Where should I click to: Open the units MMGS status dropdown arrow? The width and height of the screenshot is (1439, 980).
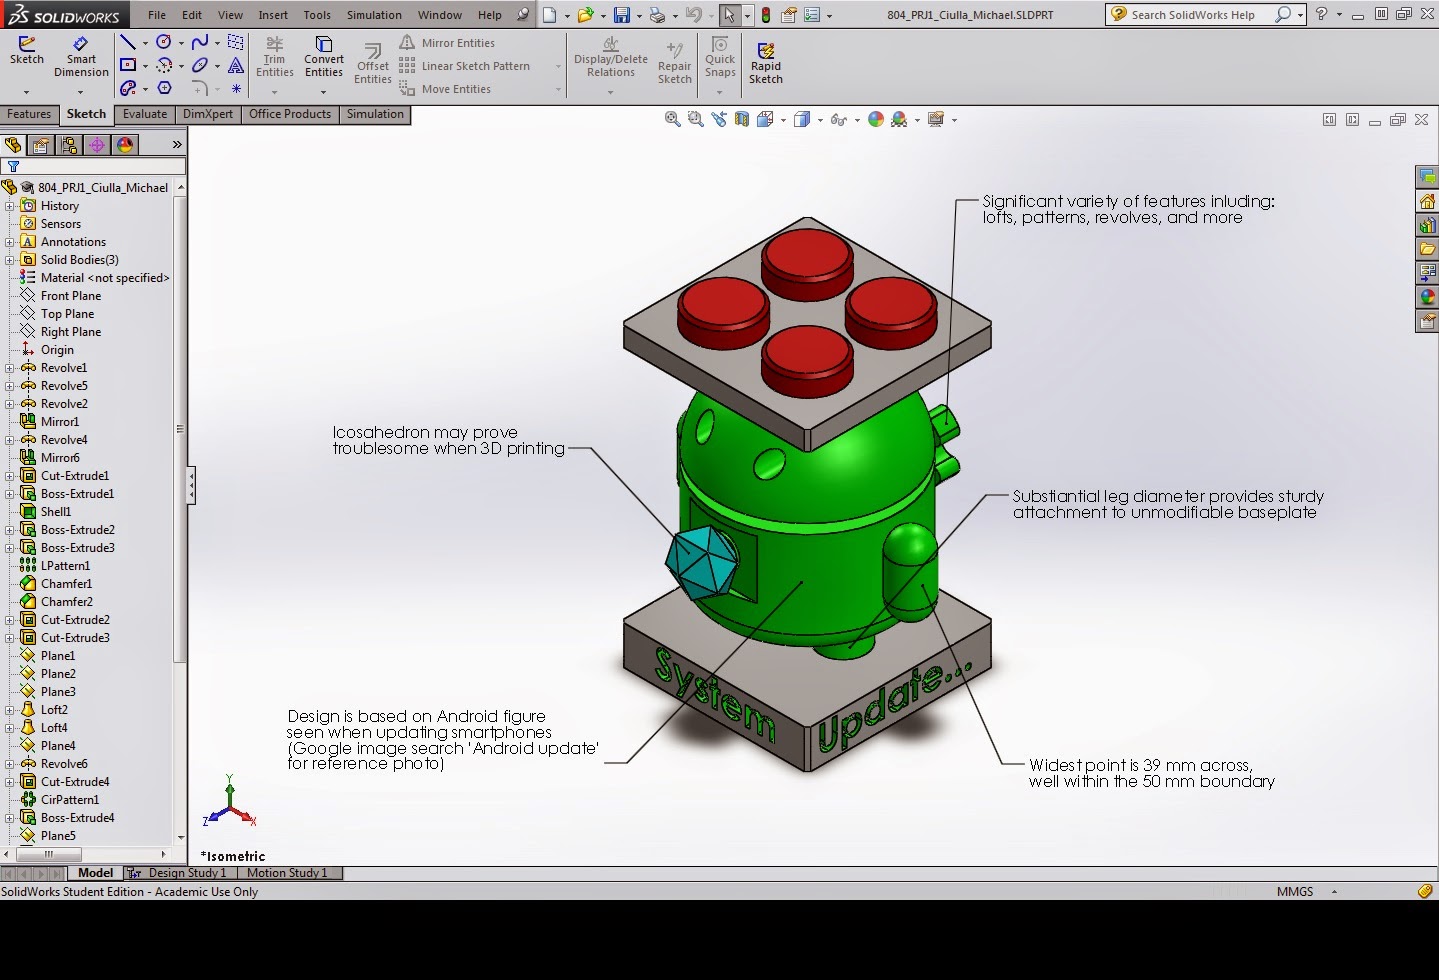[x=1334, y=891]
